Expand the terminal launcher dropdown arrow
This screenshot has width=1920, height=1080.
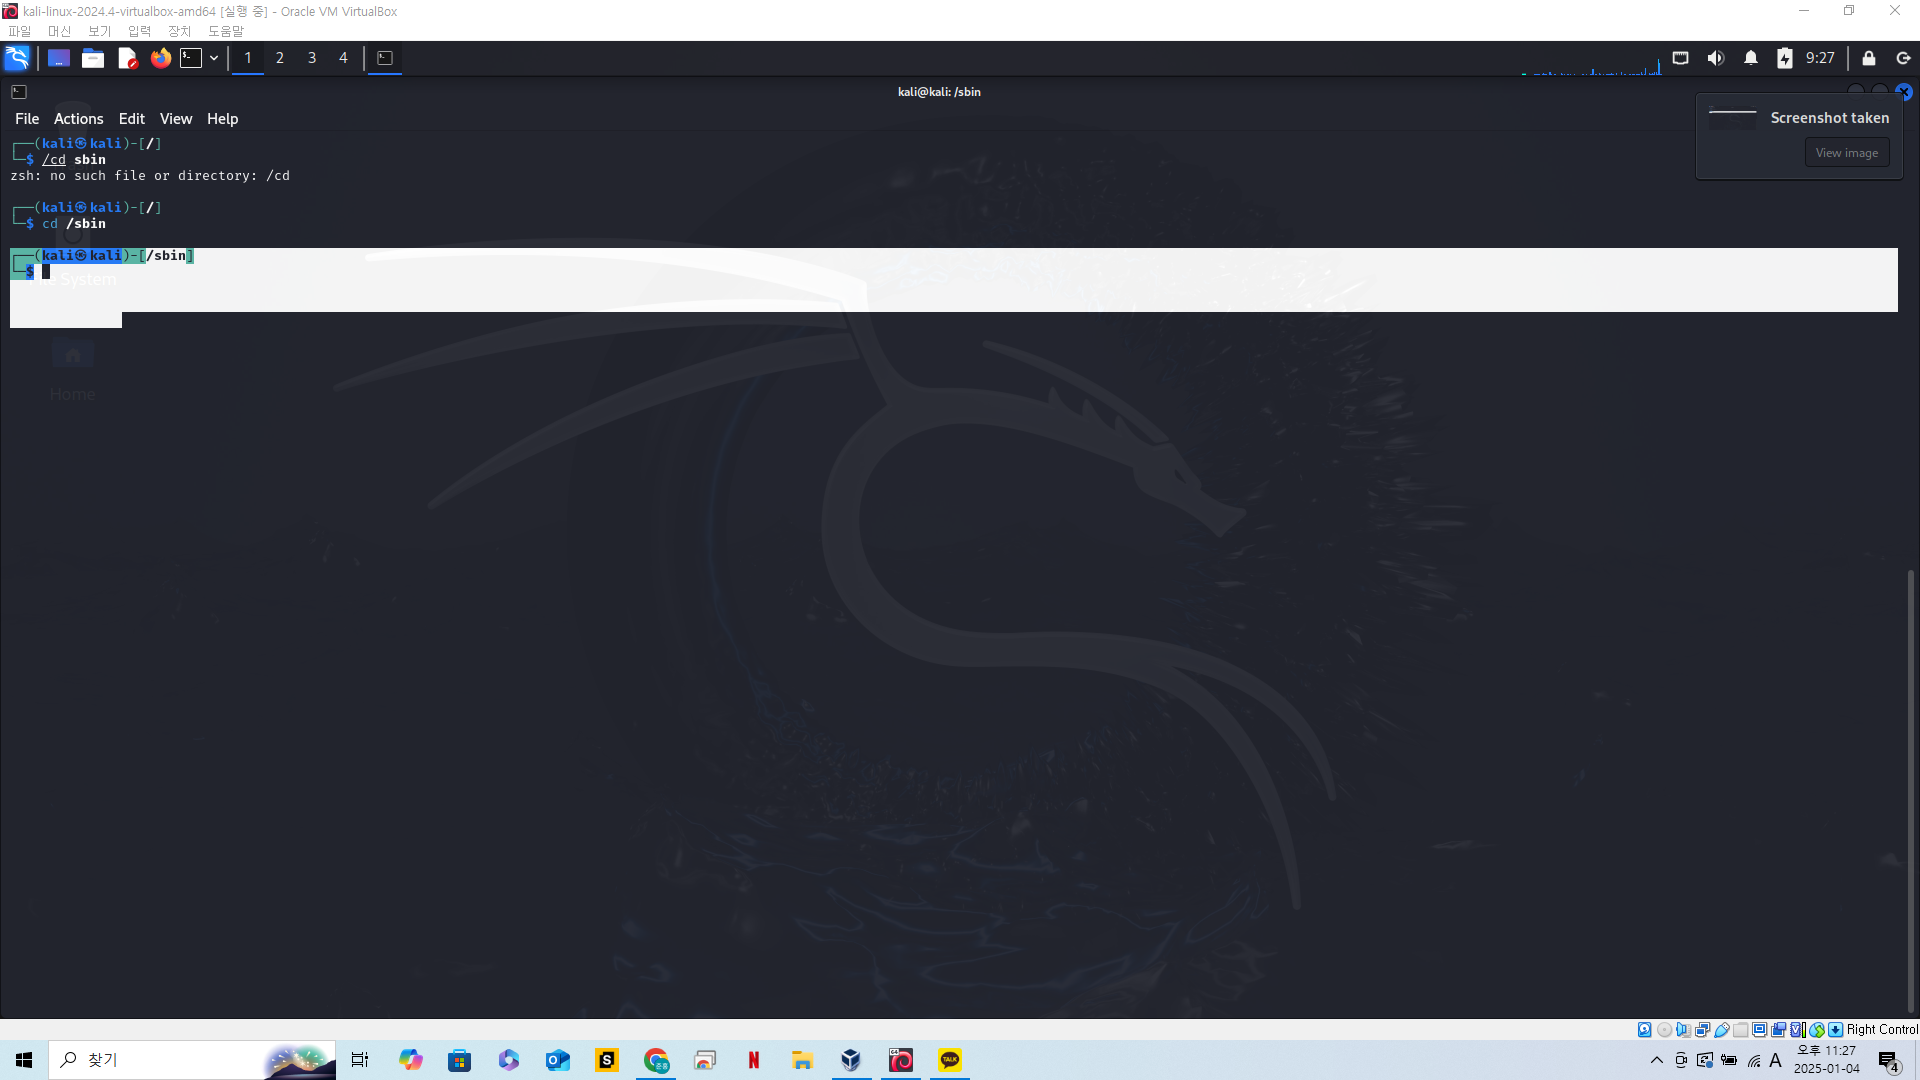(x=214, y=58)
